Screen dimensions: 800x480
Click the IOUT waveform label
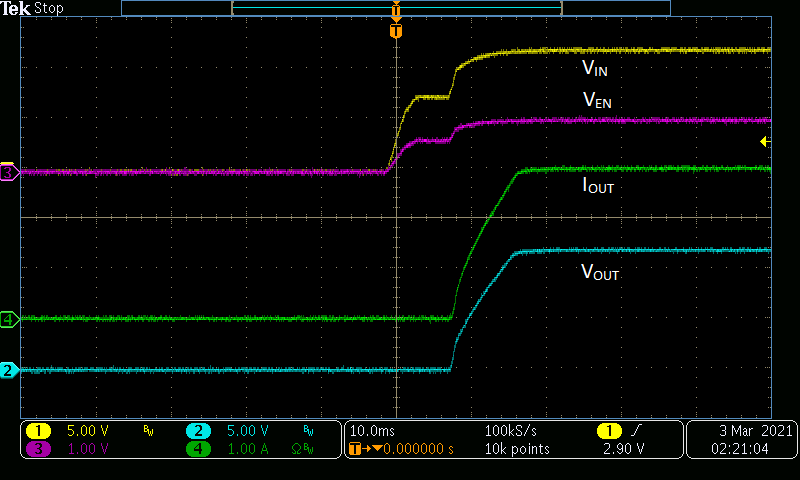[x=598, y=186]
